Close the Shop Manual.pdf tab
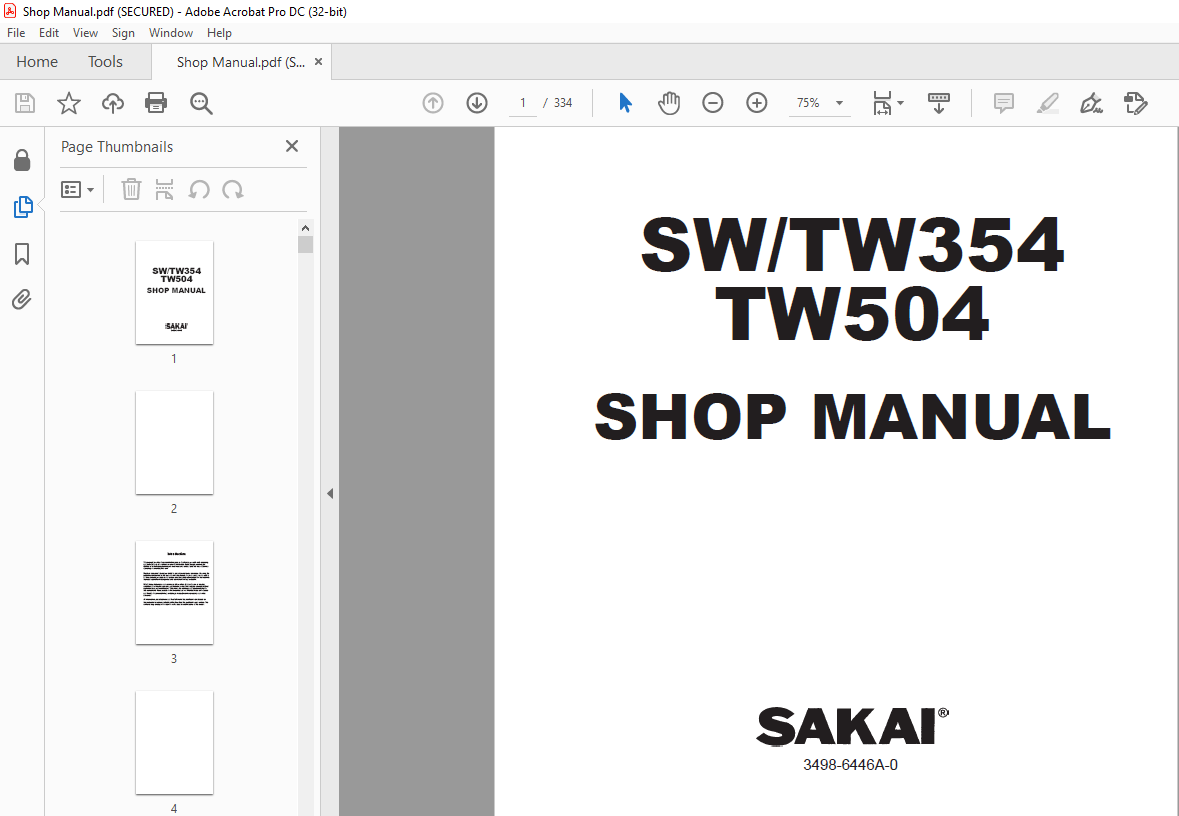Screen dimensions: 1179x816 pyautogui.click(x=318, y=62)
